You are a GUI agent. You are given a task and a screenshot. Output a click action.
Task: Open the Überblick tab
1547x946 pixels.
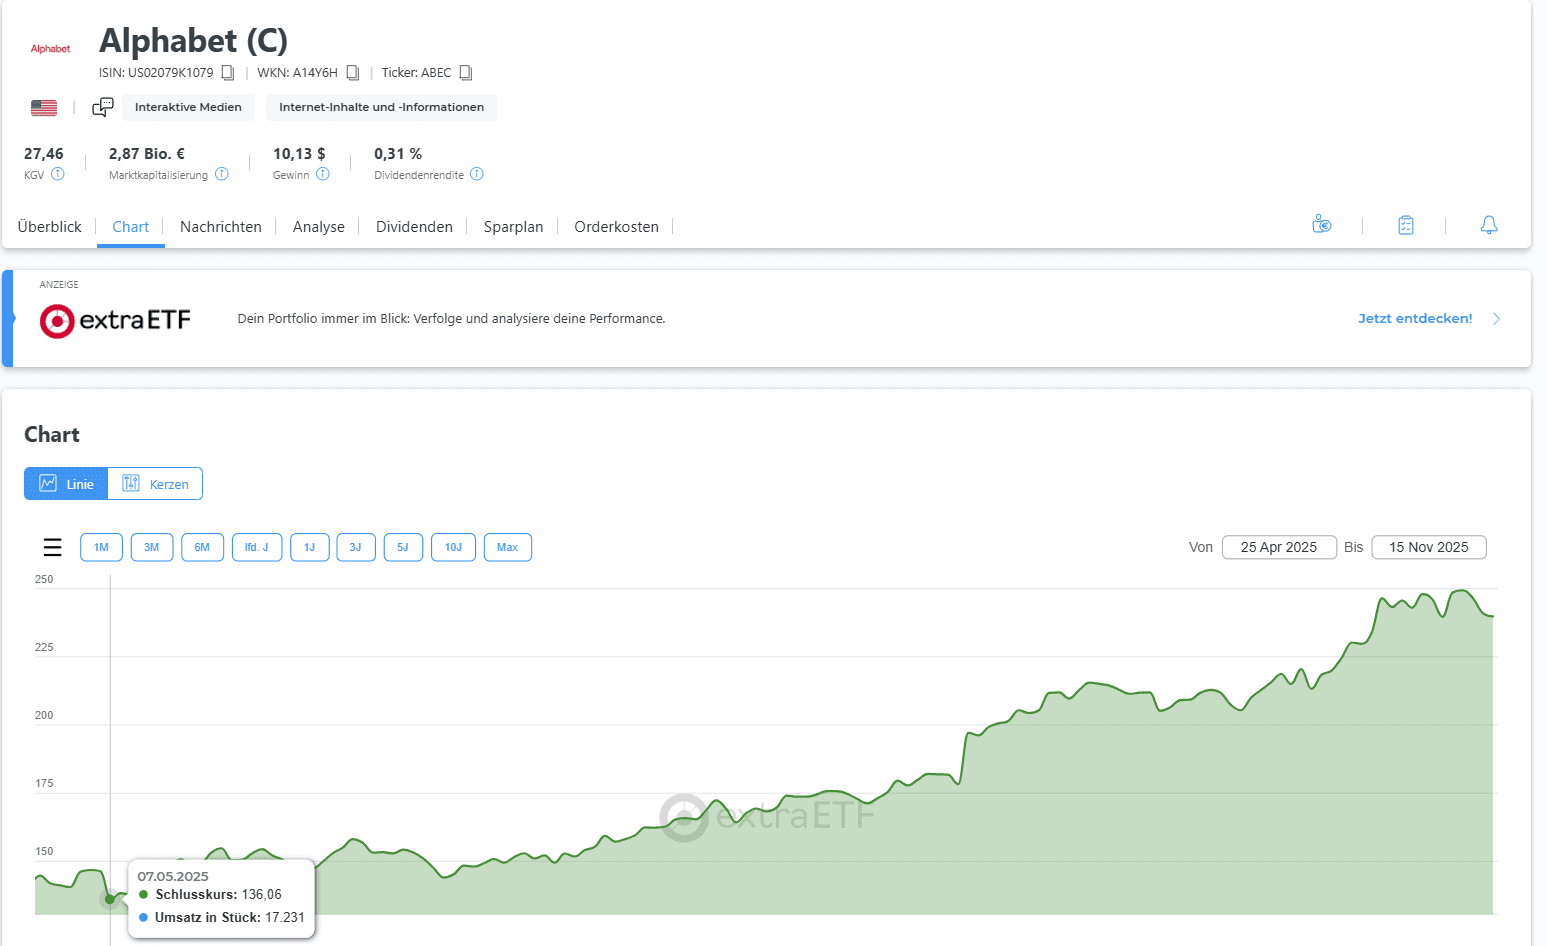(50, 227)
